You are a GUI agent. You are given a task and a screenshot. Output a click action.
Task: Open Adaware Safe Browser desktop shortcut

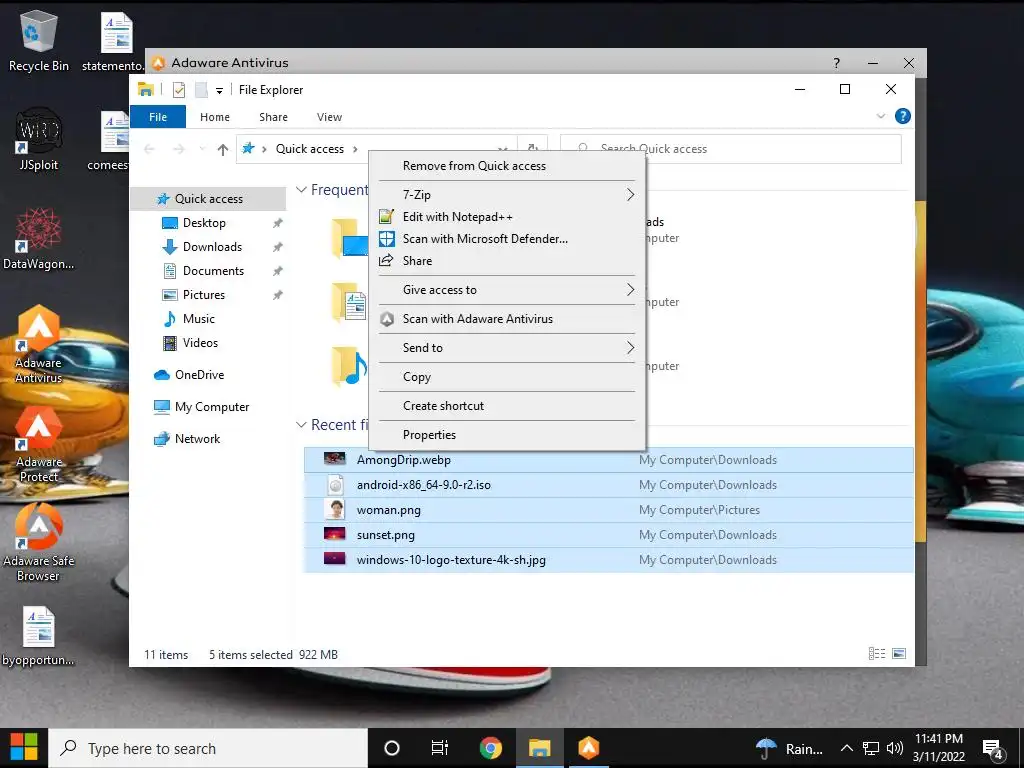pyautogui.click(x=39, y=543)
